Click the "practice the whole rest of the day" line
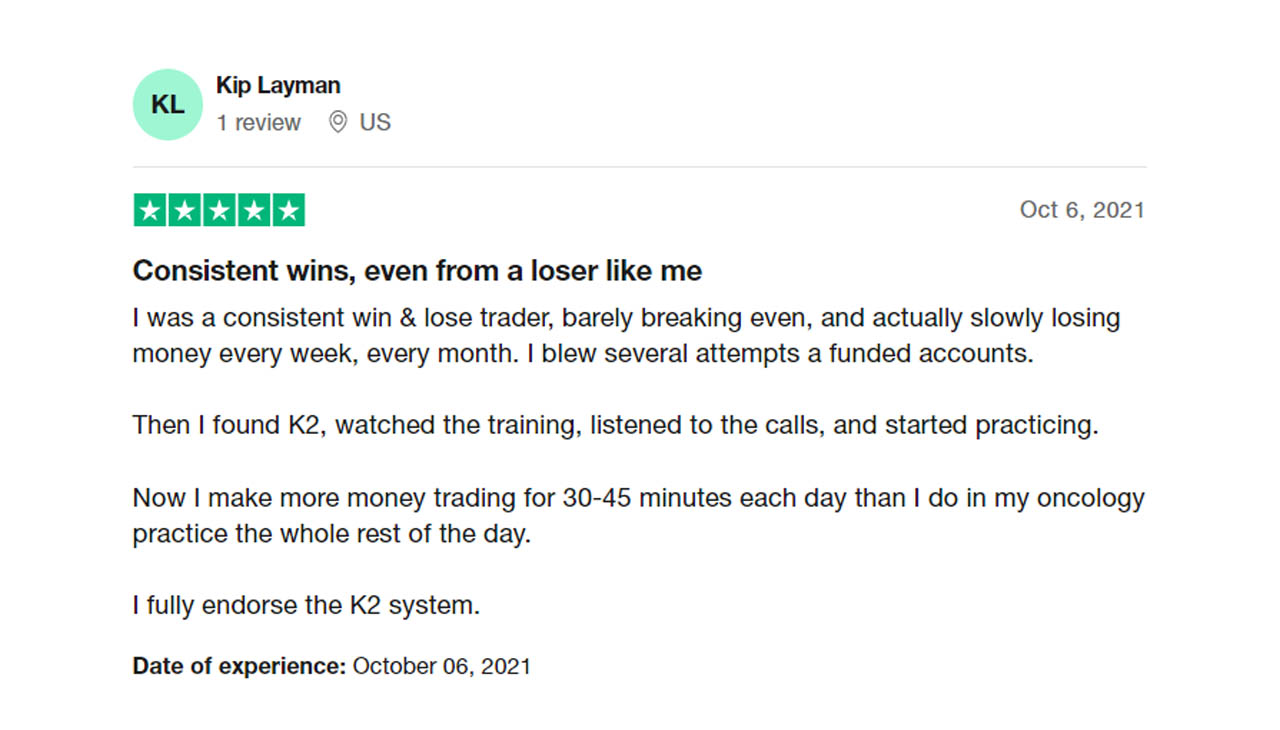Viewport: 1280px width, 730px height. coord(331,534)
